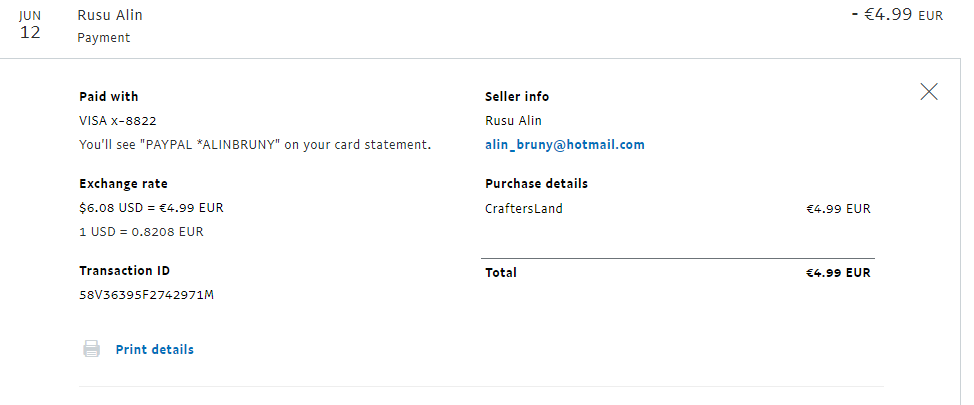Click the Seller info heading

pos(516,97)
